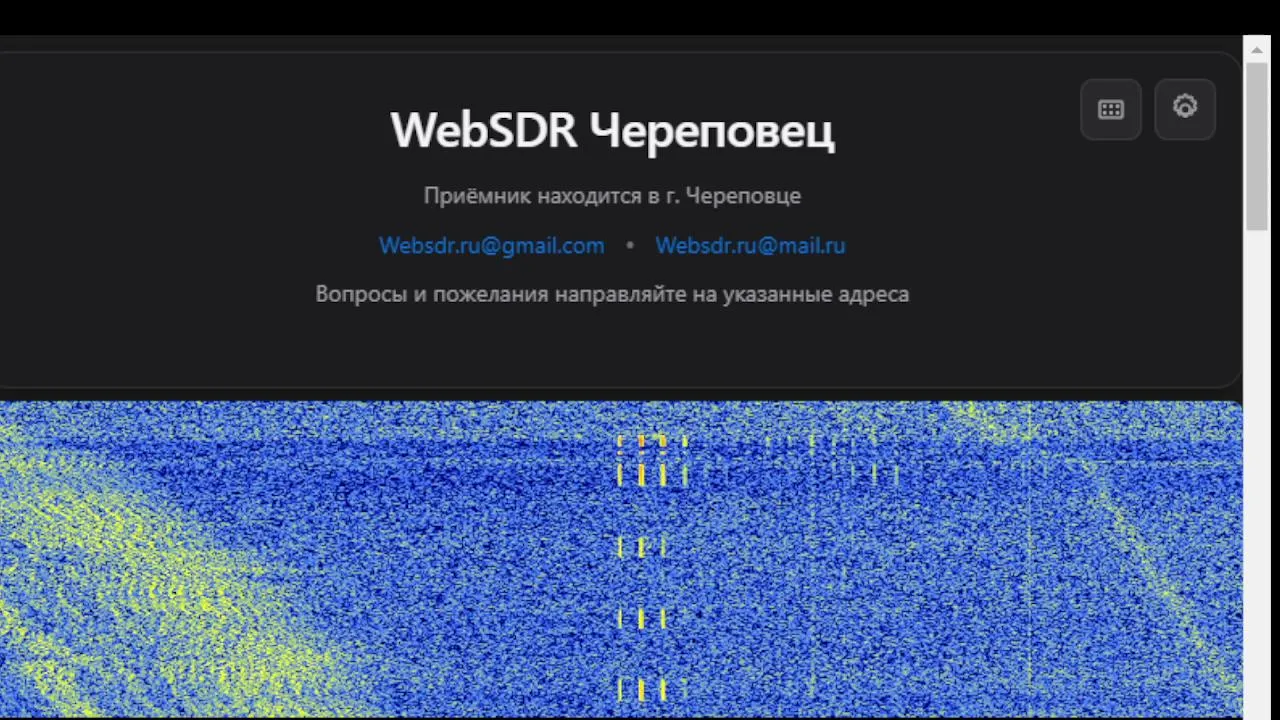
Task: Click the waterfall spectrum display
Action: [621, 559]
